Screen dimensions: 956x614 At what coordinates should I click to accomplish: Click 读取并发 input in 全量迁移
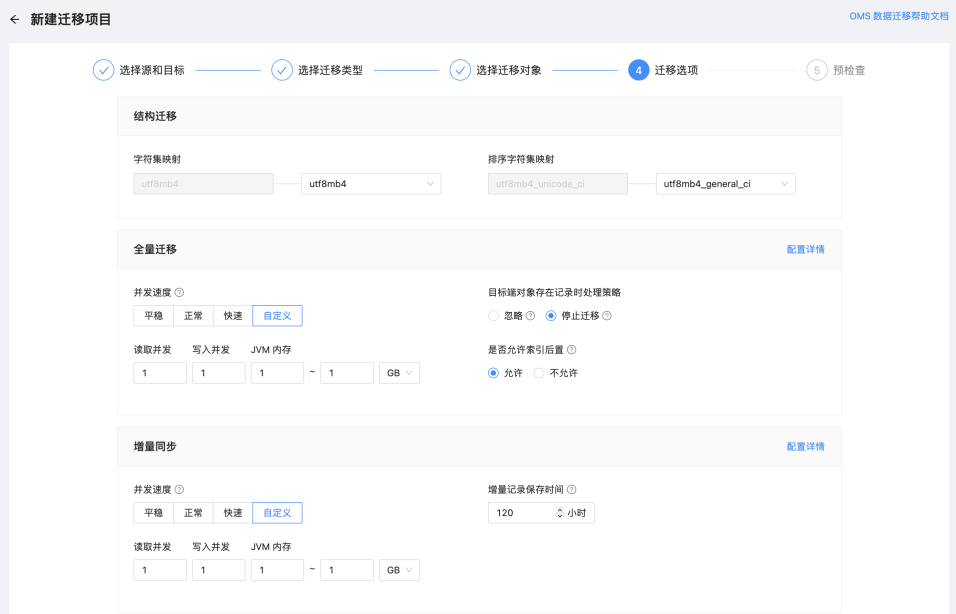coord(160,373)
